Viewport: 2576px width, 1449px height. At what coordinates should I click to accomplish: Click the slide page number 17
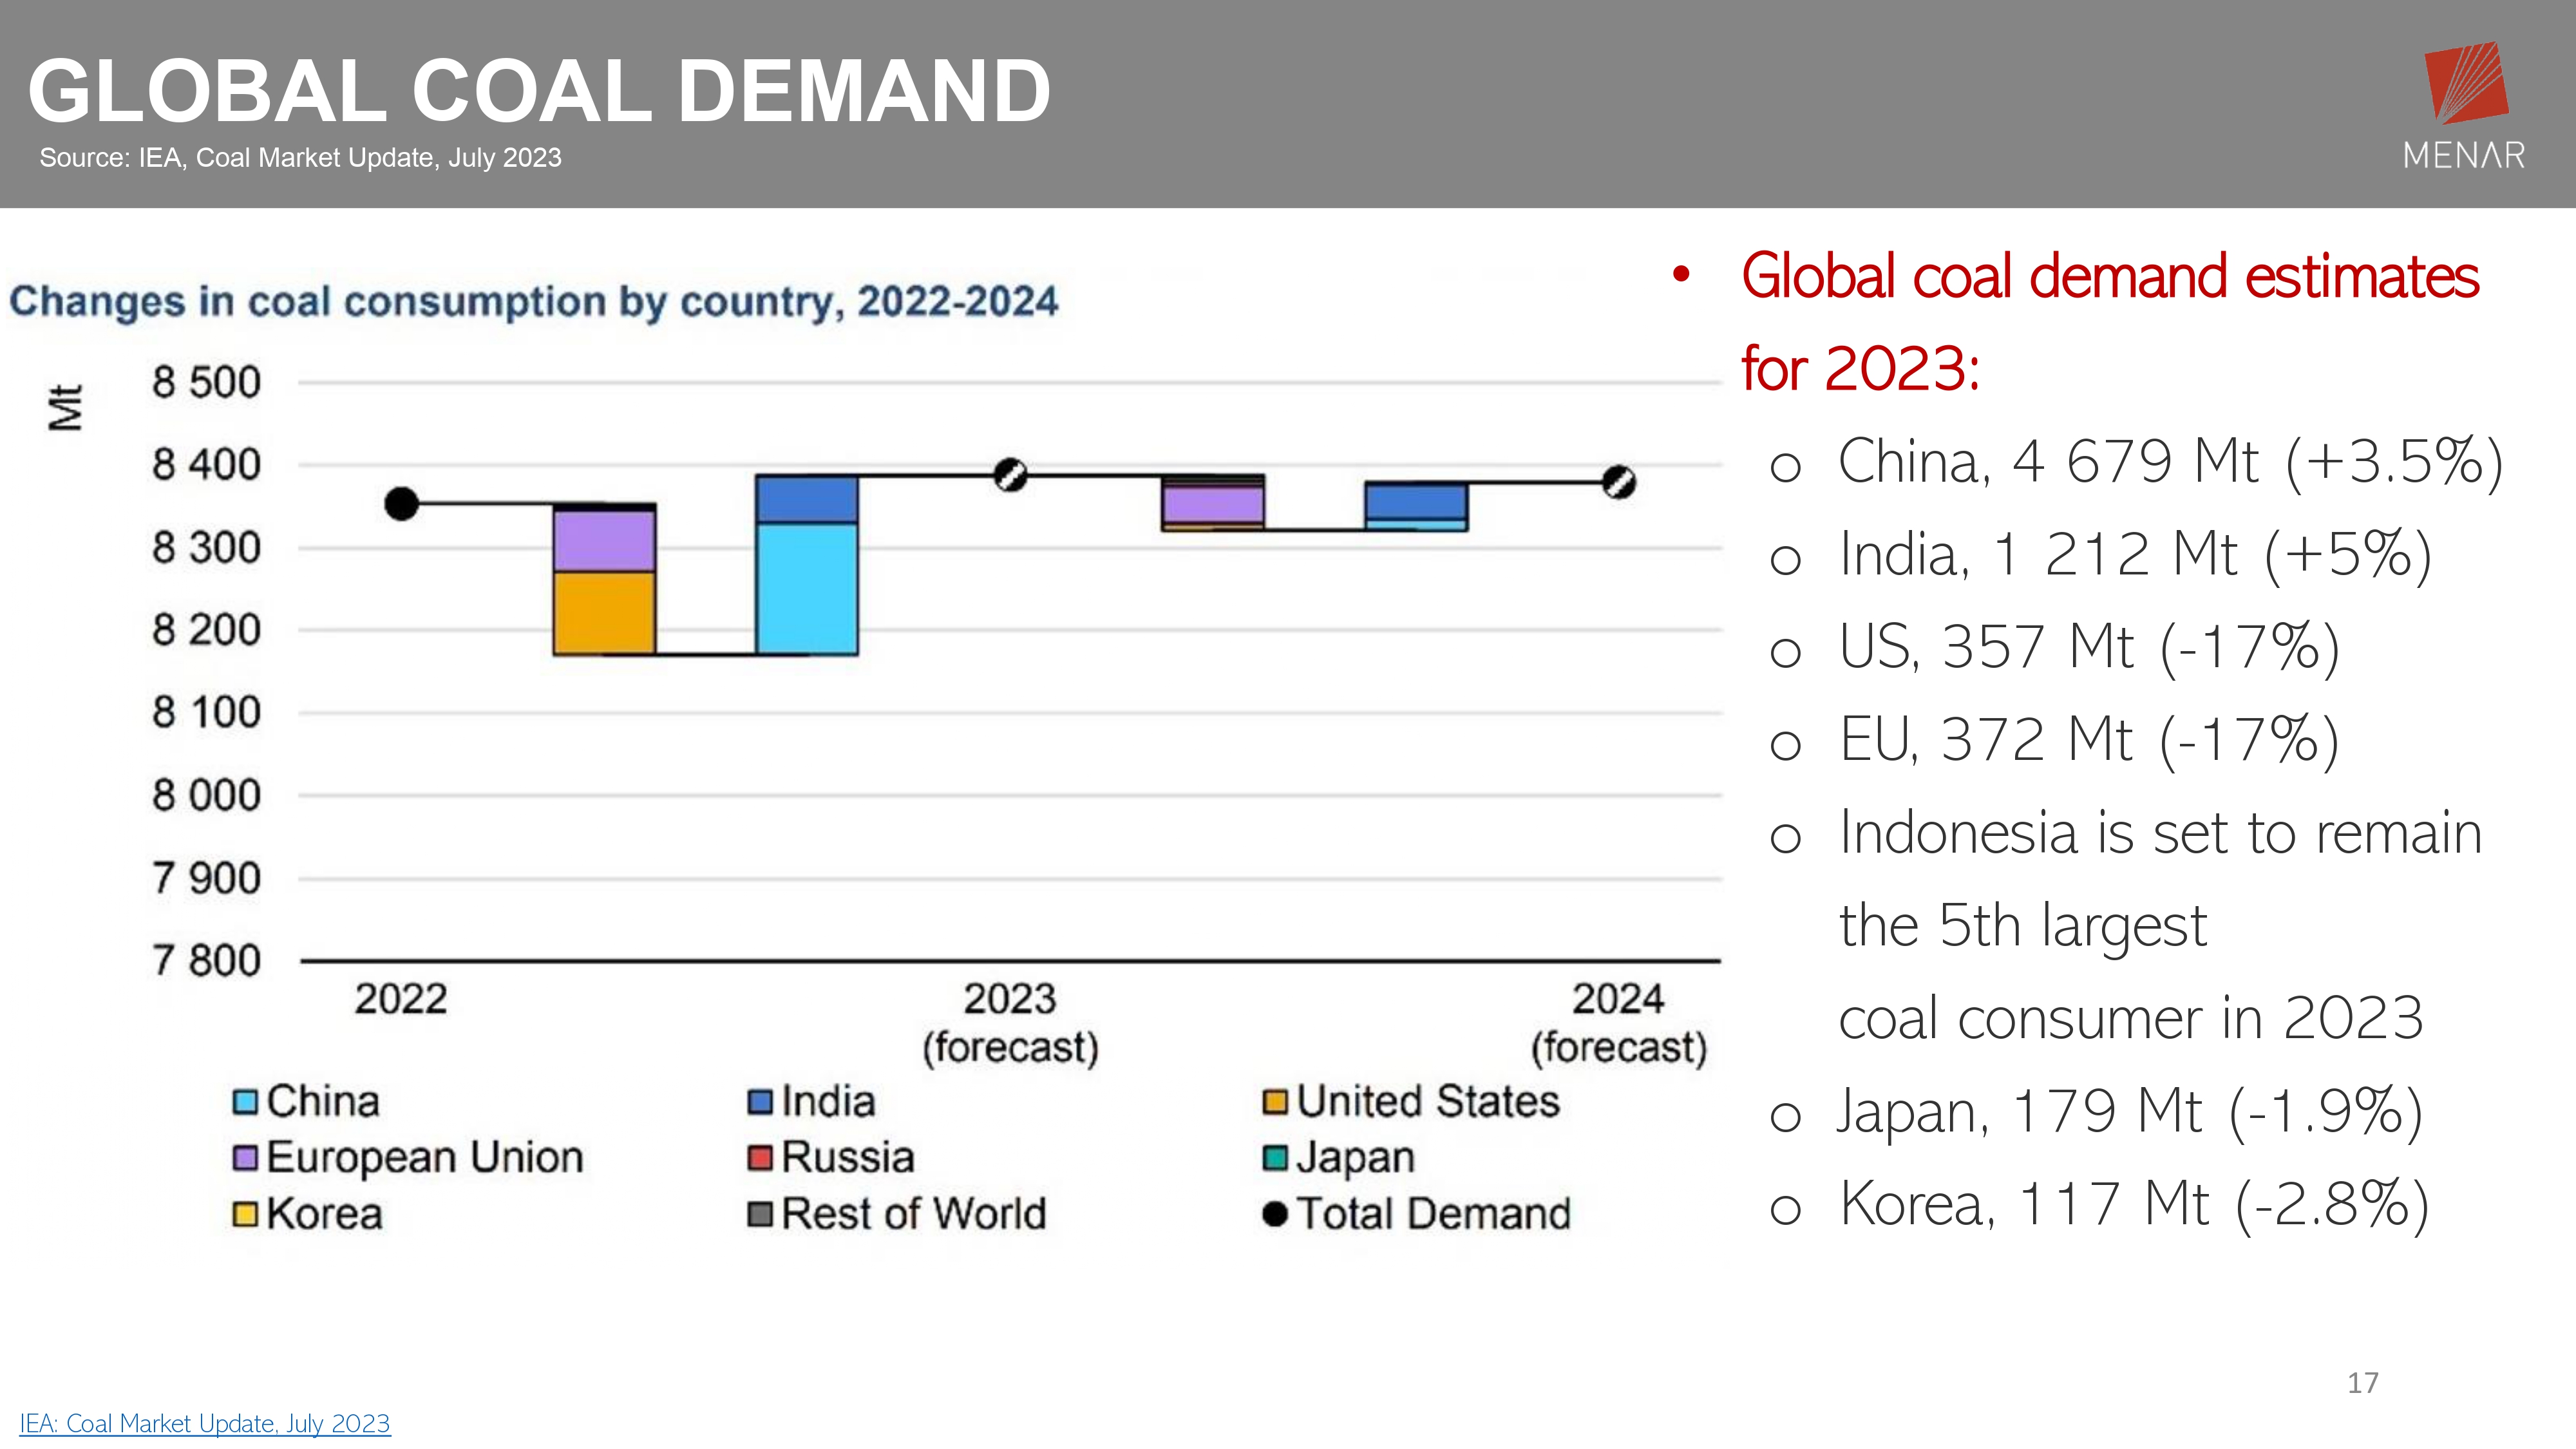(2362, 1382)
